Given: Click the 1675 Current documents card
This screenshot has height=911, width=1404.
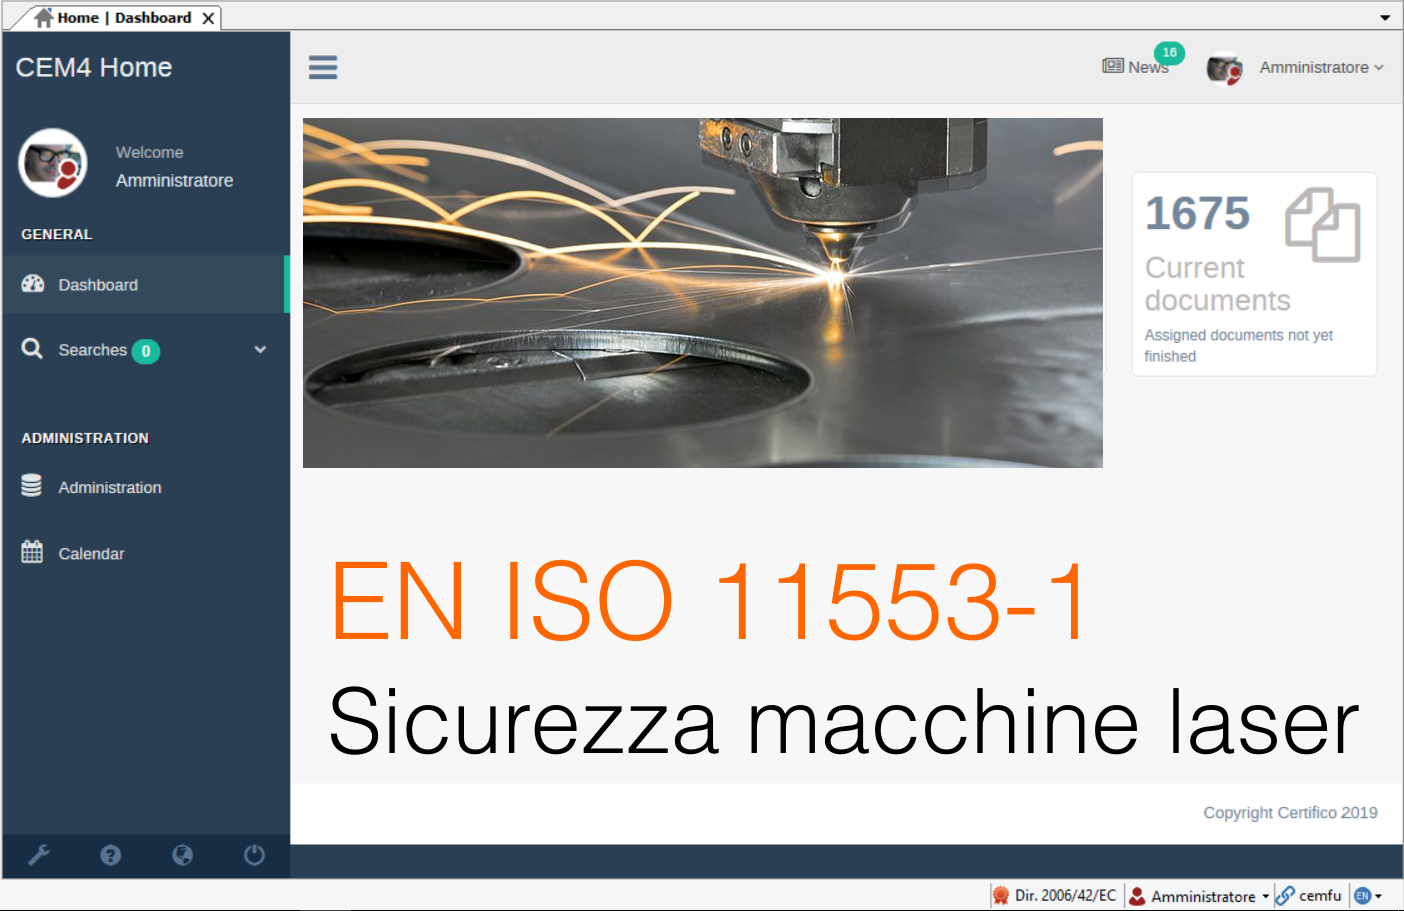Looking at the screenshot, I should 1253,273.
